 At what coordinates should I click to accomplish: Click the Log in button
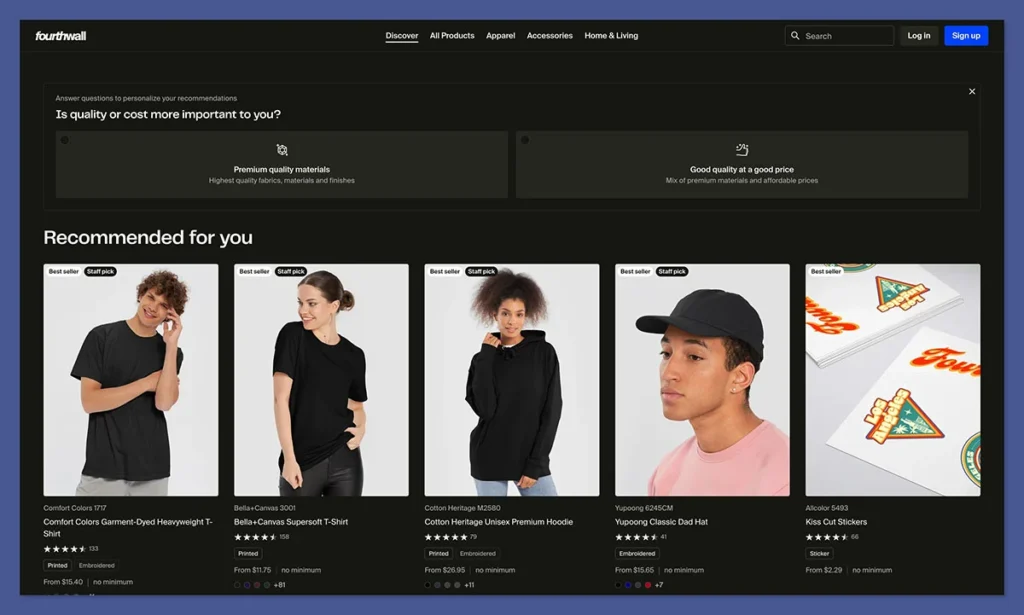[x=918, y=36]
